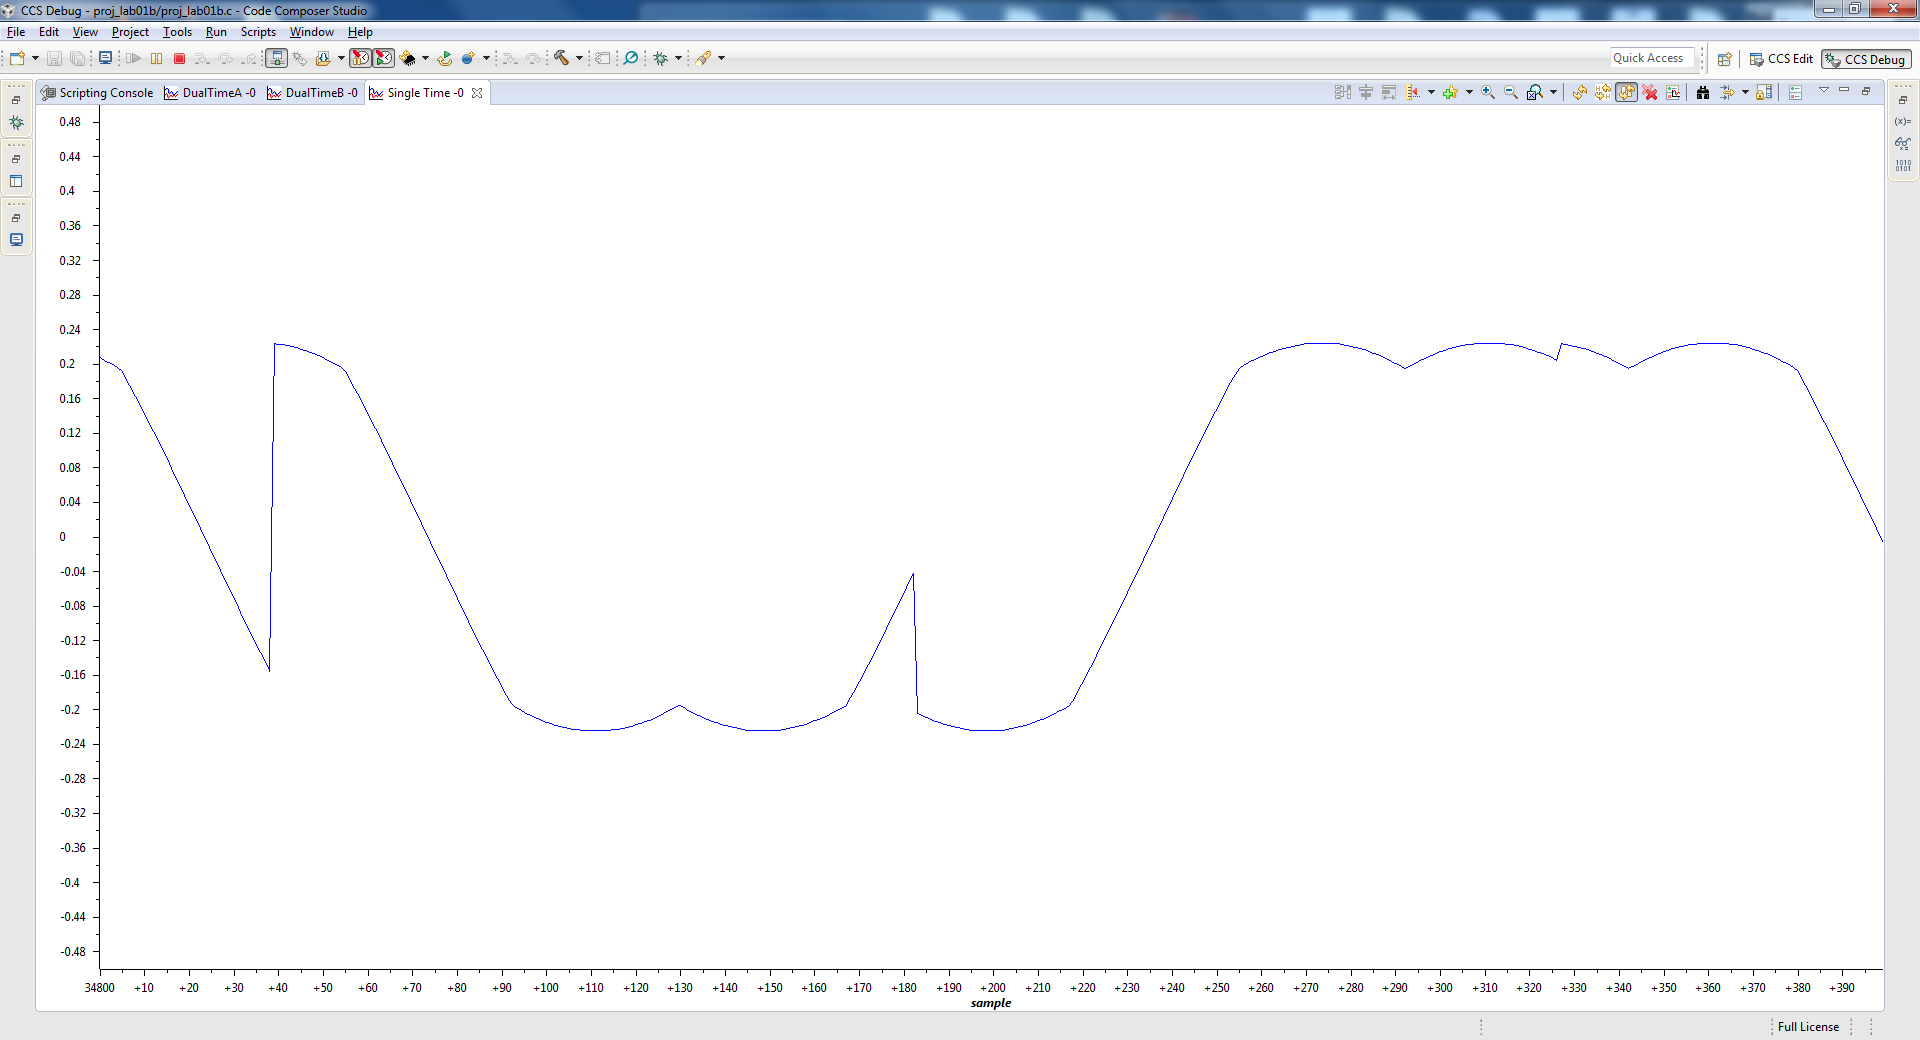
Task: Switch to the DualTimeA -0 tab
Action: [x=210, y=93]
